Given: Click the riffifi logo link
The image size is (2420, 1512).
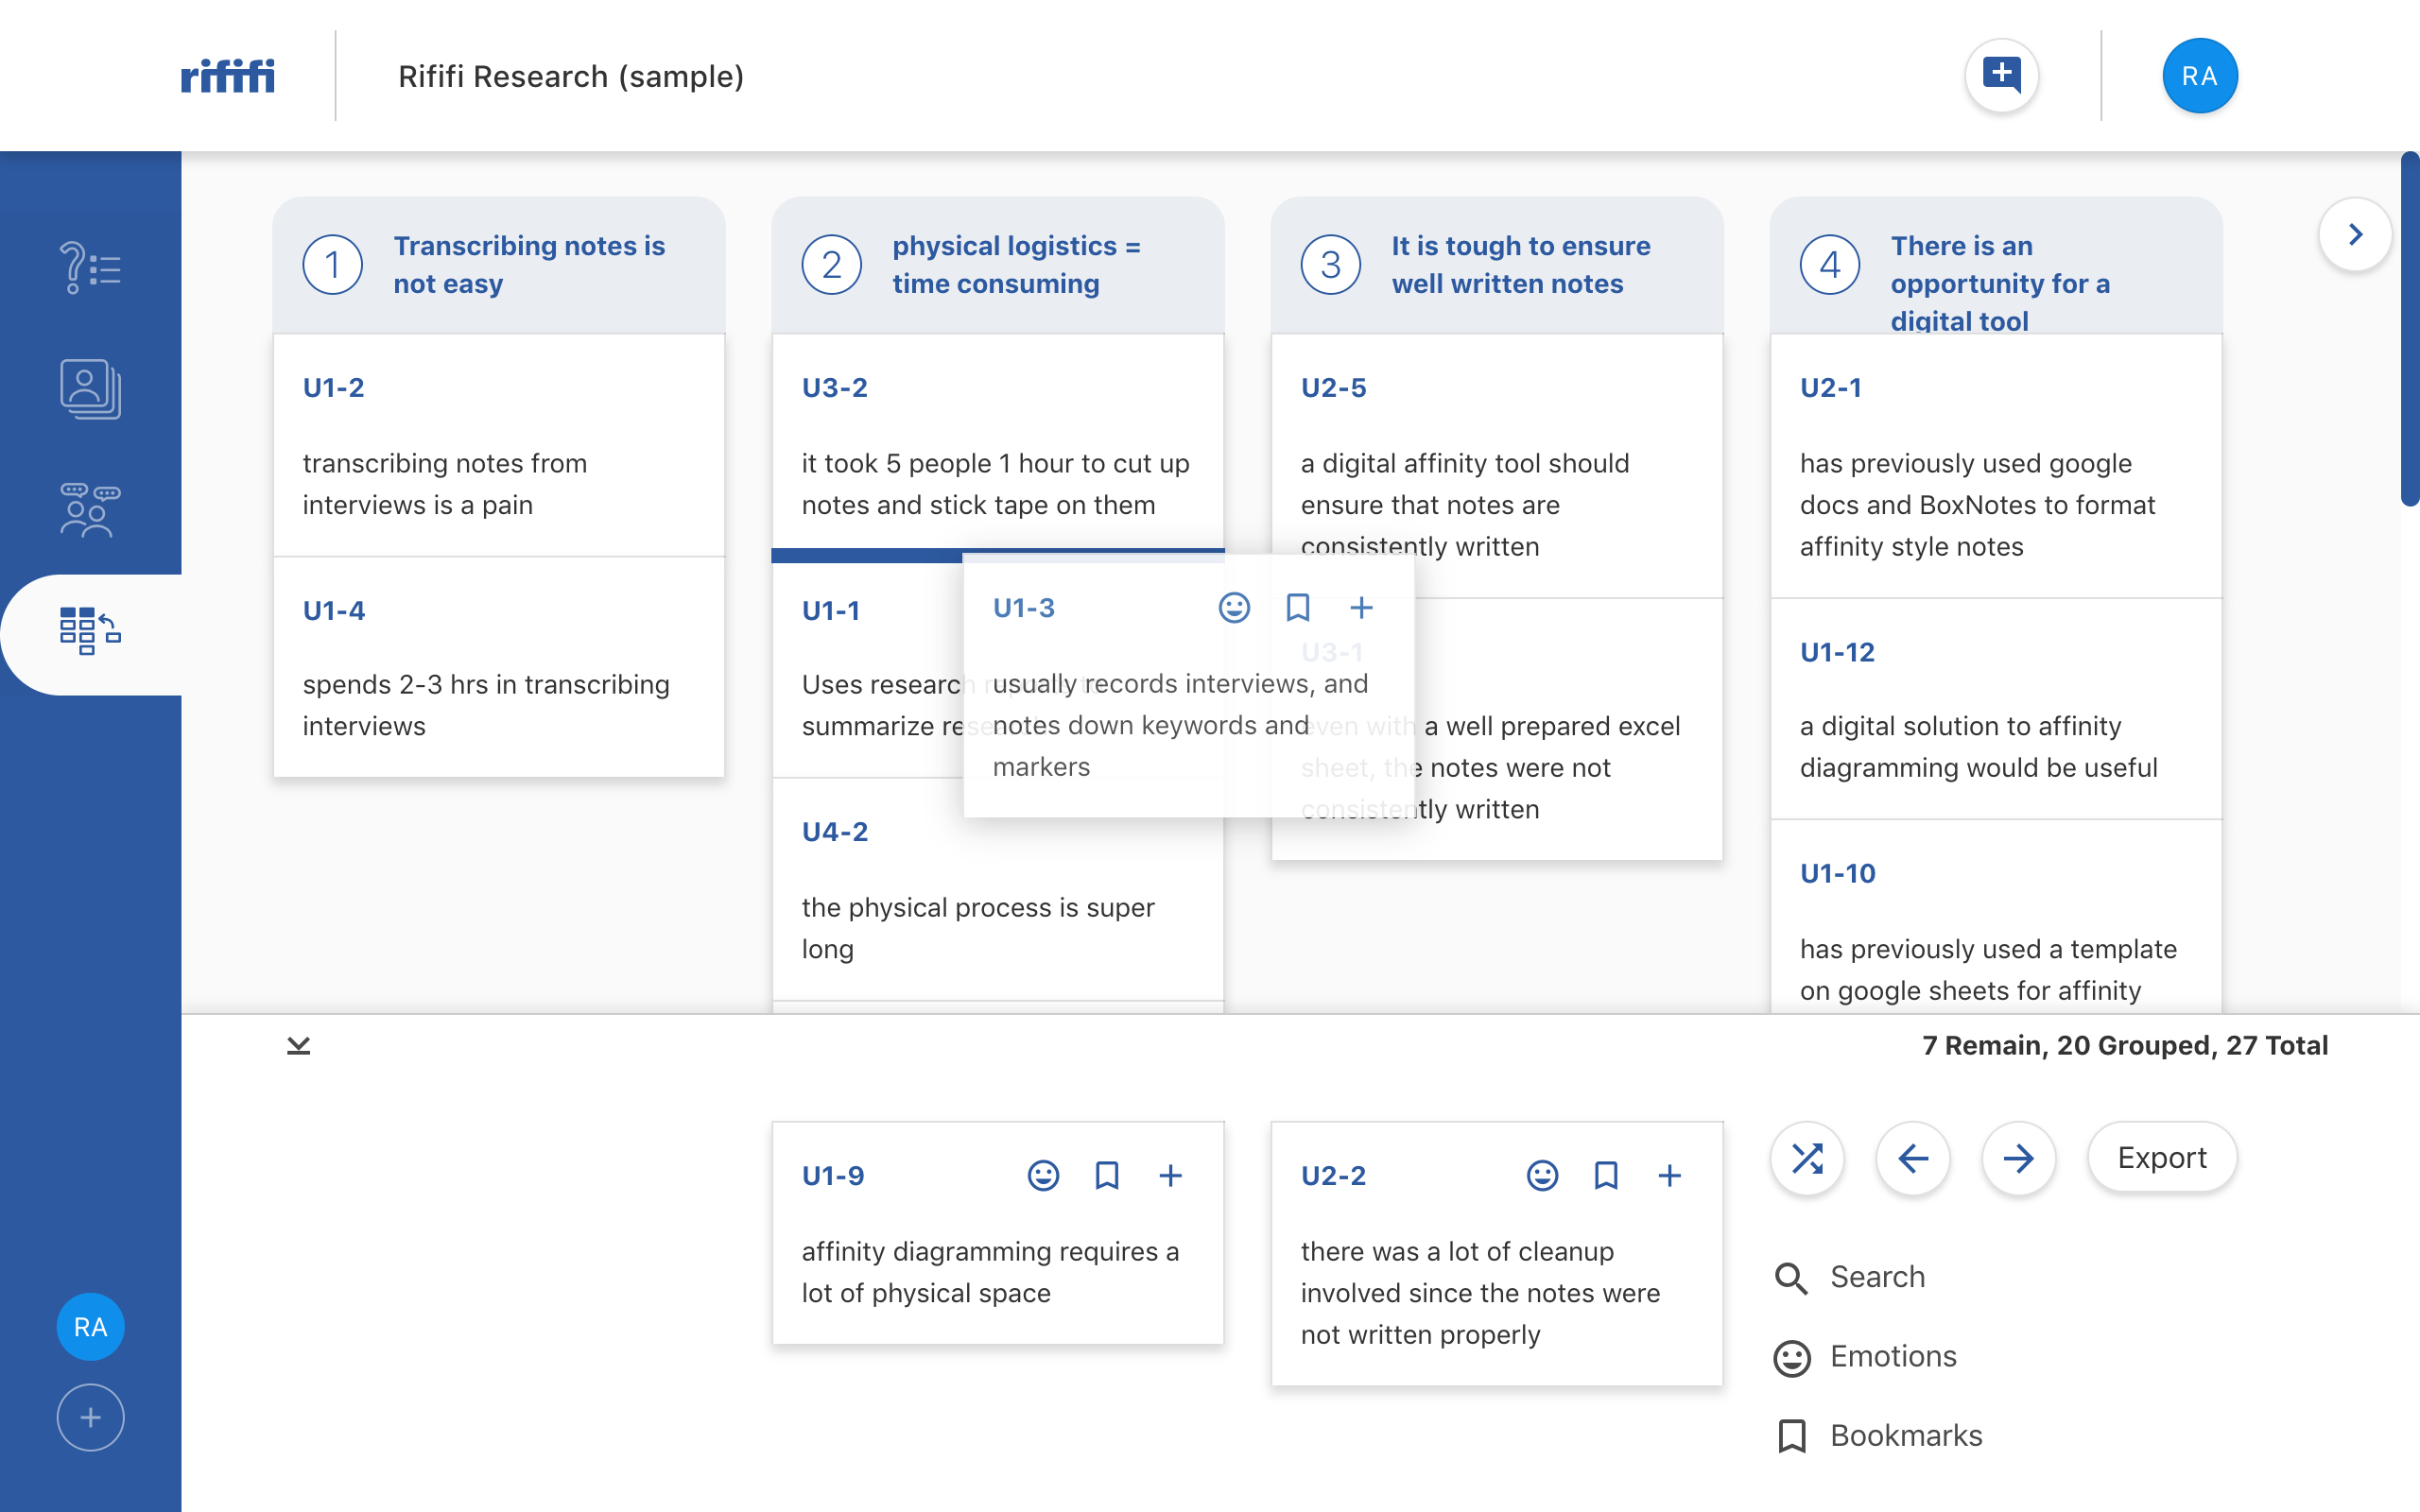Looking at the screenshot, I should tap(227, 76).
